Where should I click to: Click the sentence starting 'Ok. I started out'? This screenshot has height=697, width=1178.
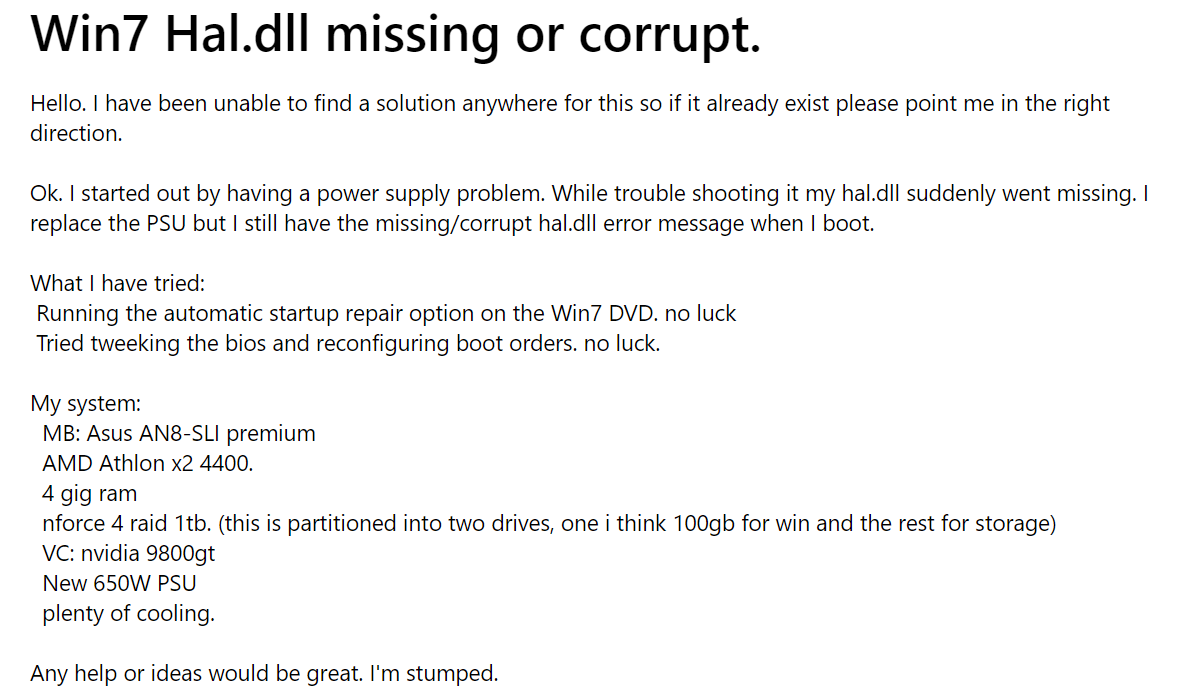click(x=589, y=193)
